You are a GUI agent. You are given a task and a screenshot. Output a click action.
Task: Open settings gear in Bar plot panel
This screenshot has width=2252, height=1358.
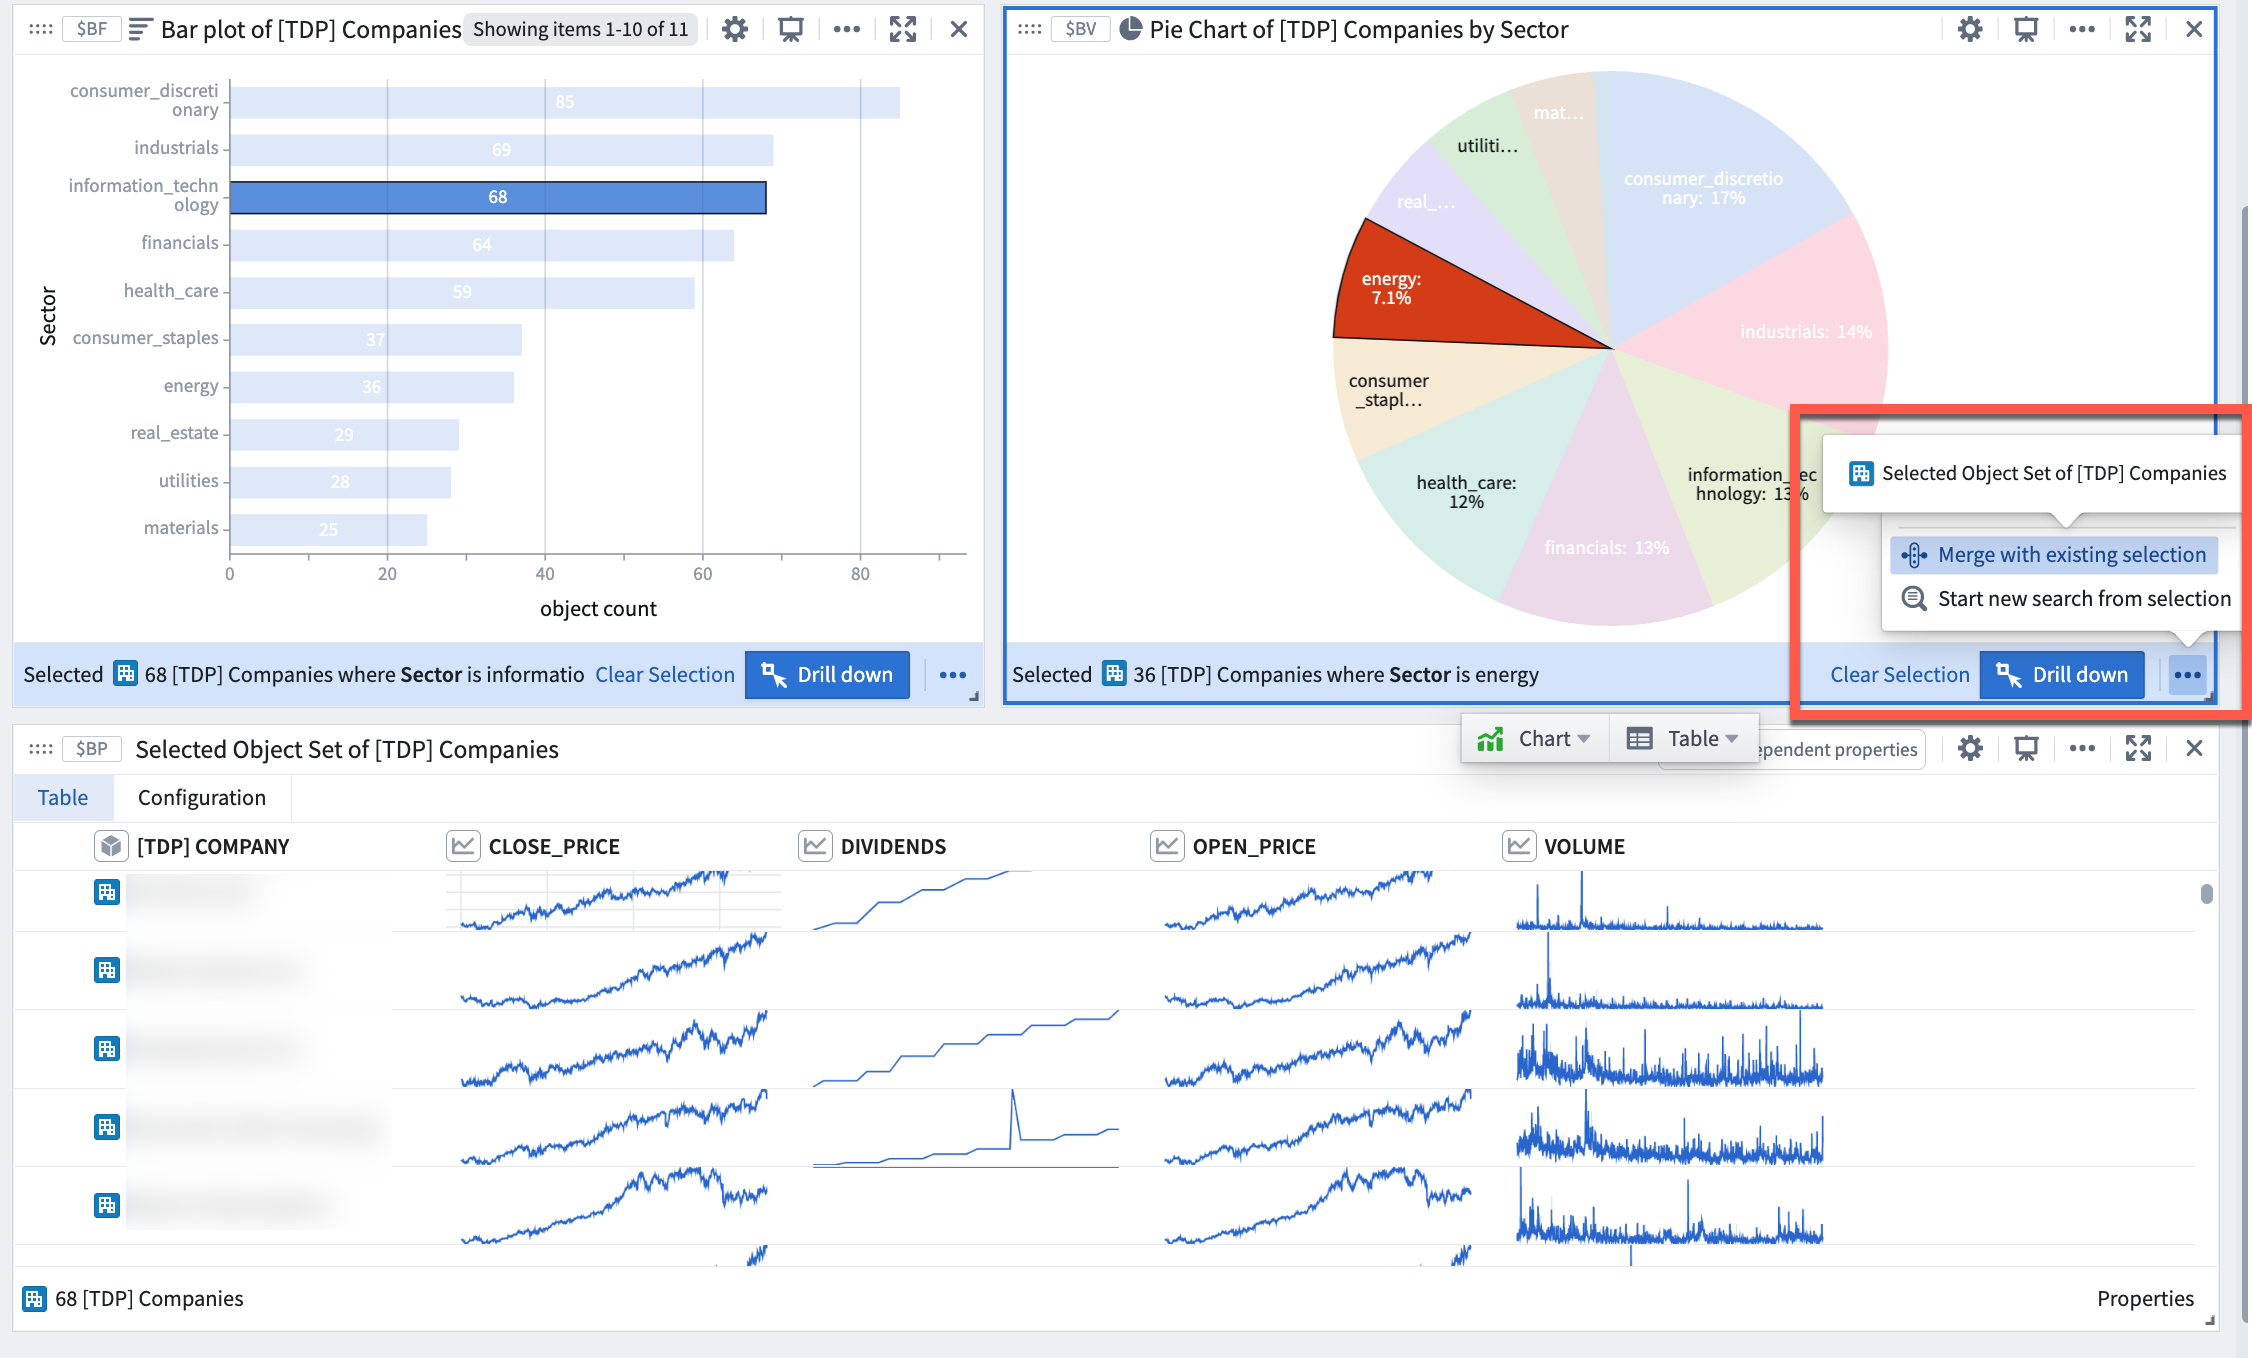(735, 30)
